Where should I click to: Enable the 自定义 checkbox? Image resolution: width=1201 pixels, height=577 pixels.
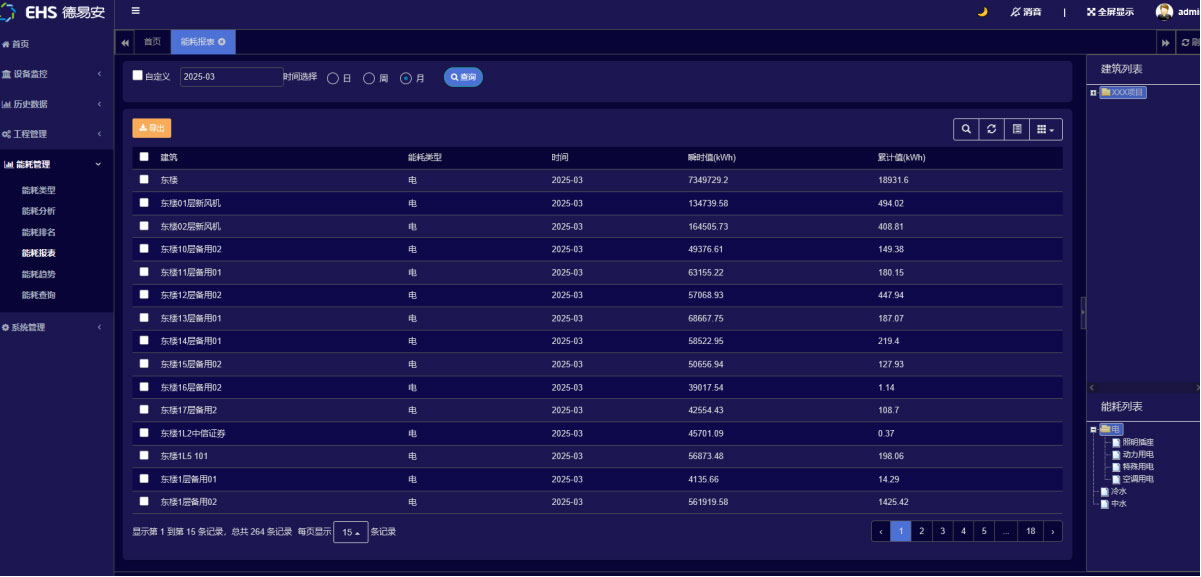(138, 76)
